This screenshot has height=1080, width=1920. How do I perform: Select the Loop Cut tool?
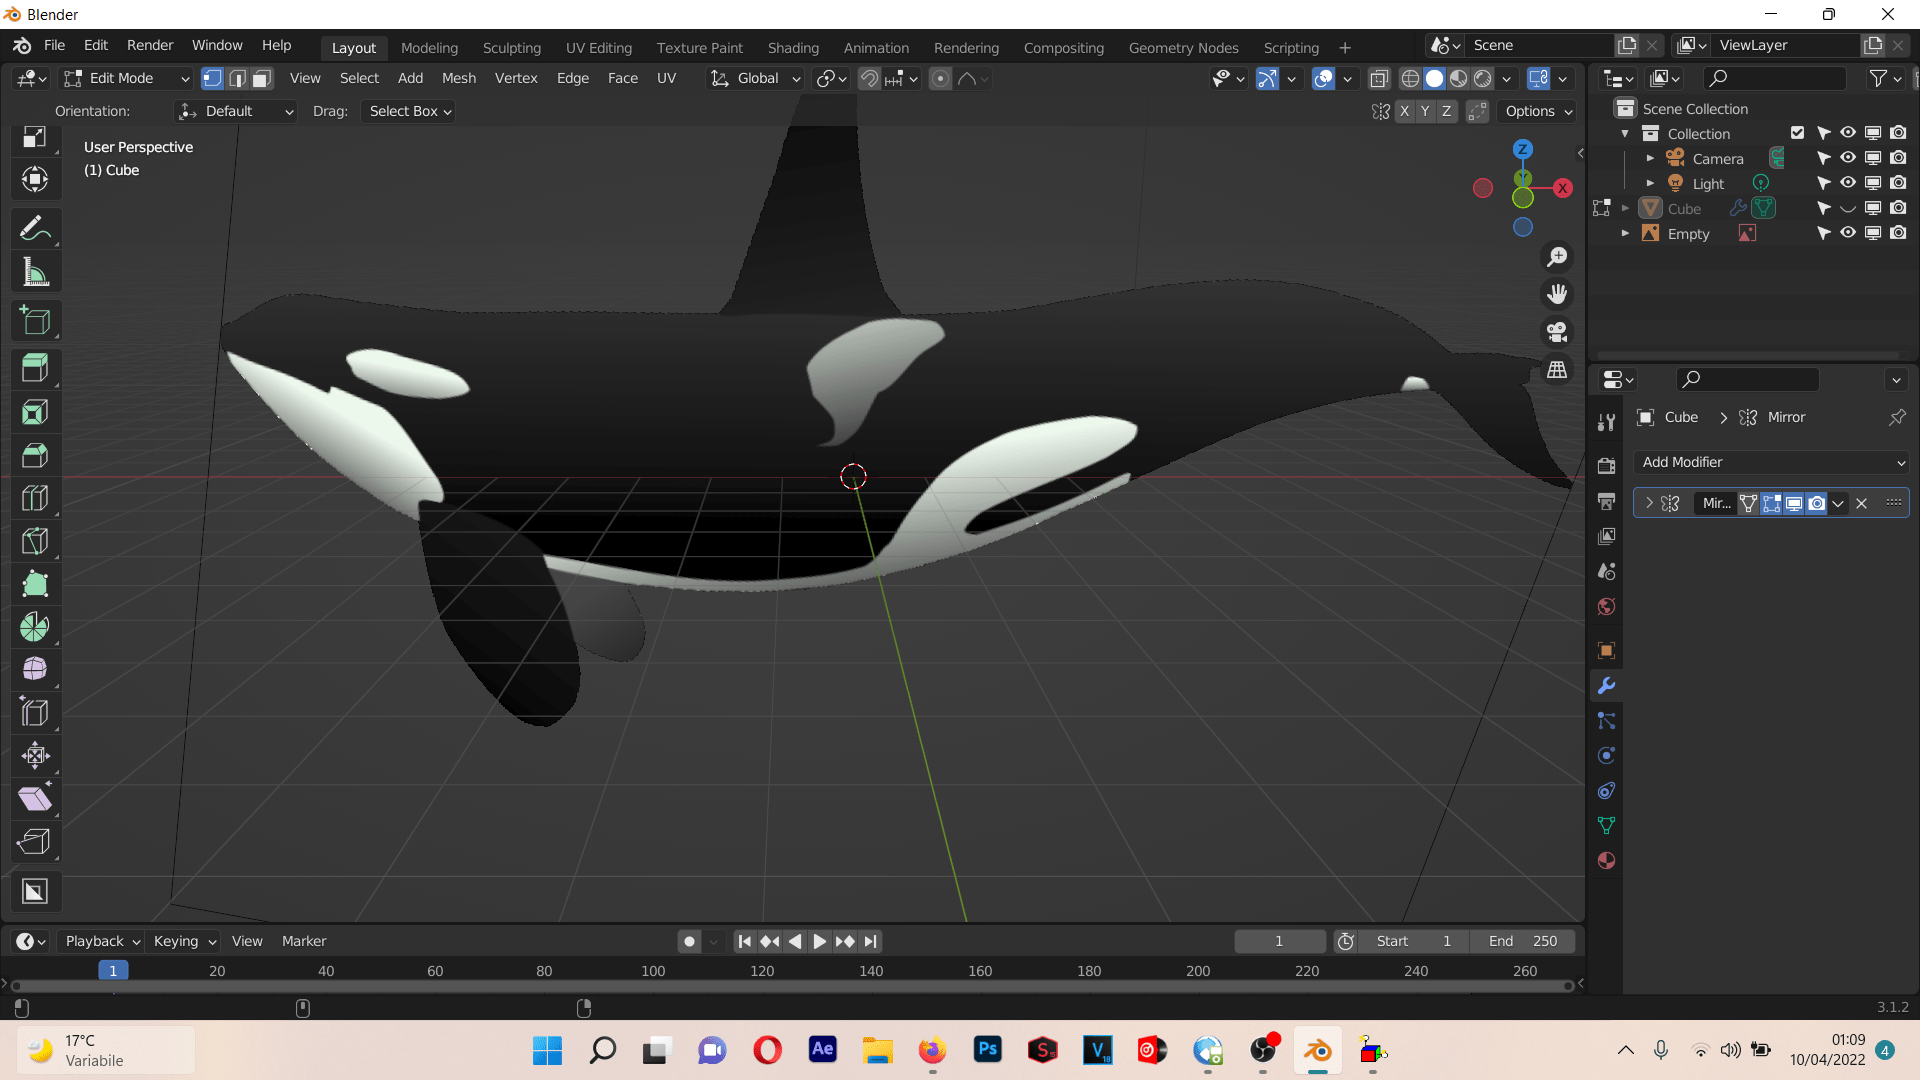point(35,498)
